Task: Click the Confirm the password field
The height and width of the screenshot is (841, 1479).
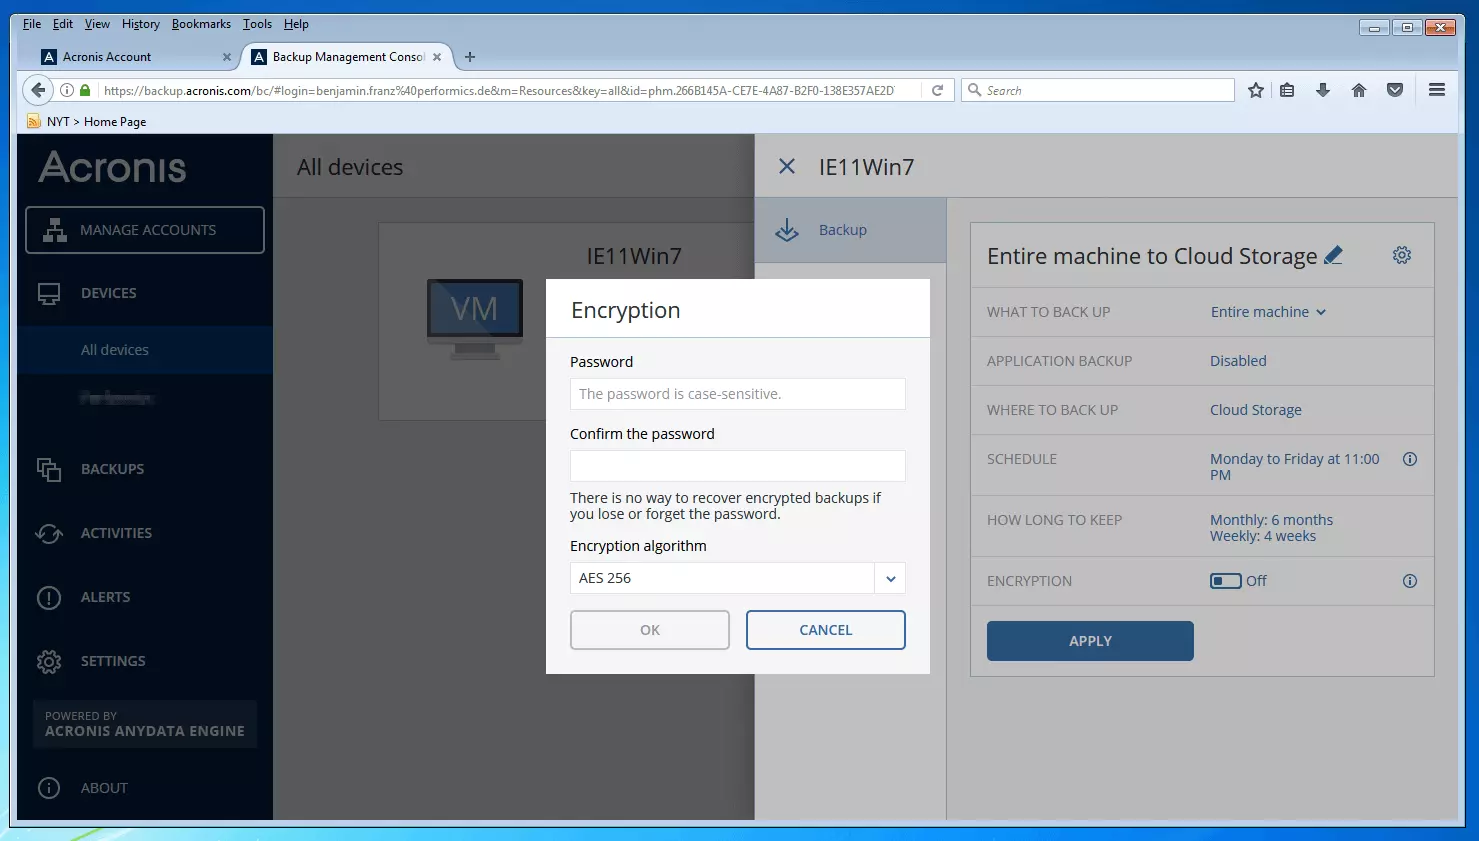Action: [738, 466]
